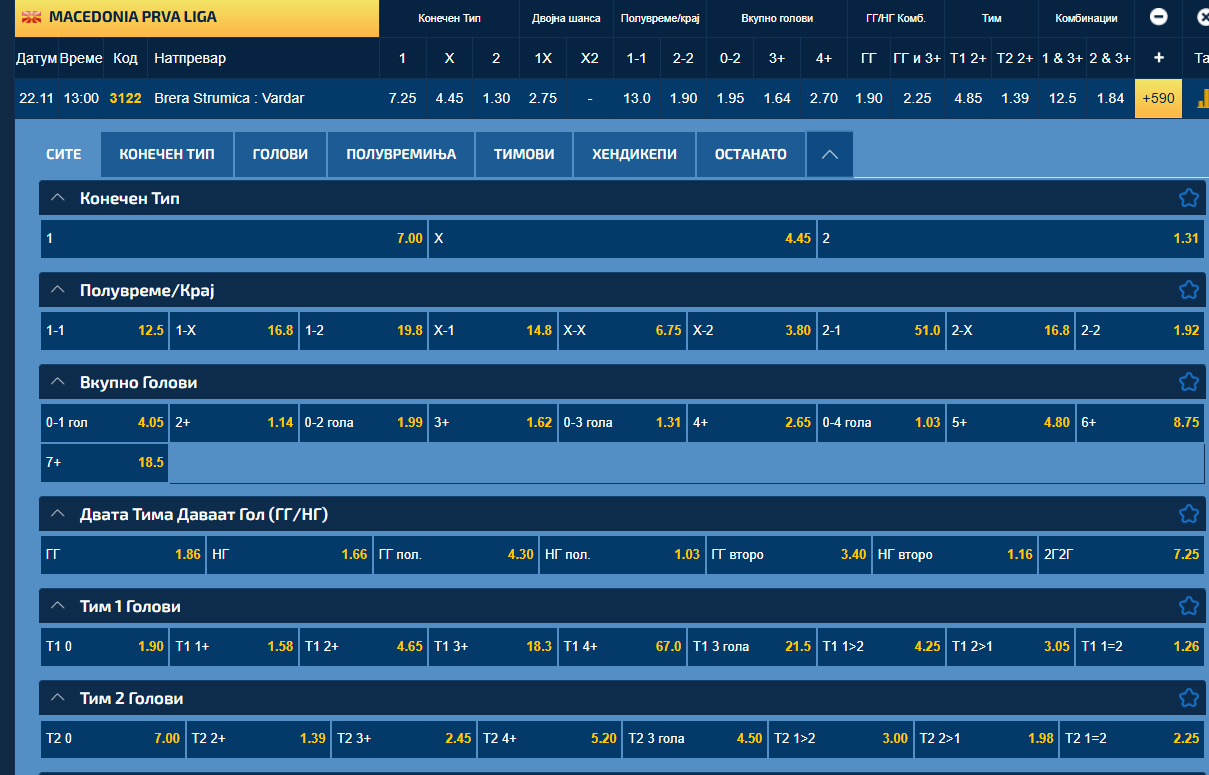Click the yellow +590 more markets button
This screenshot has width=1209, height=775.
click(1158, 98)
